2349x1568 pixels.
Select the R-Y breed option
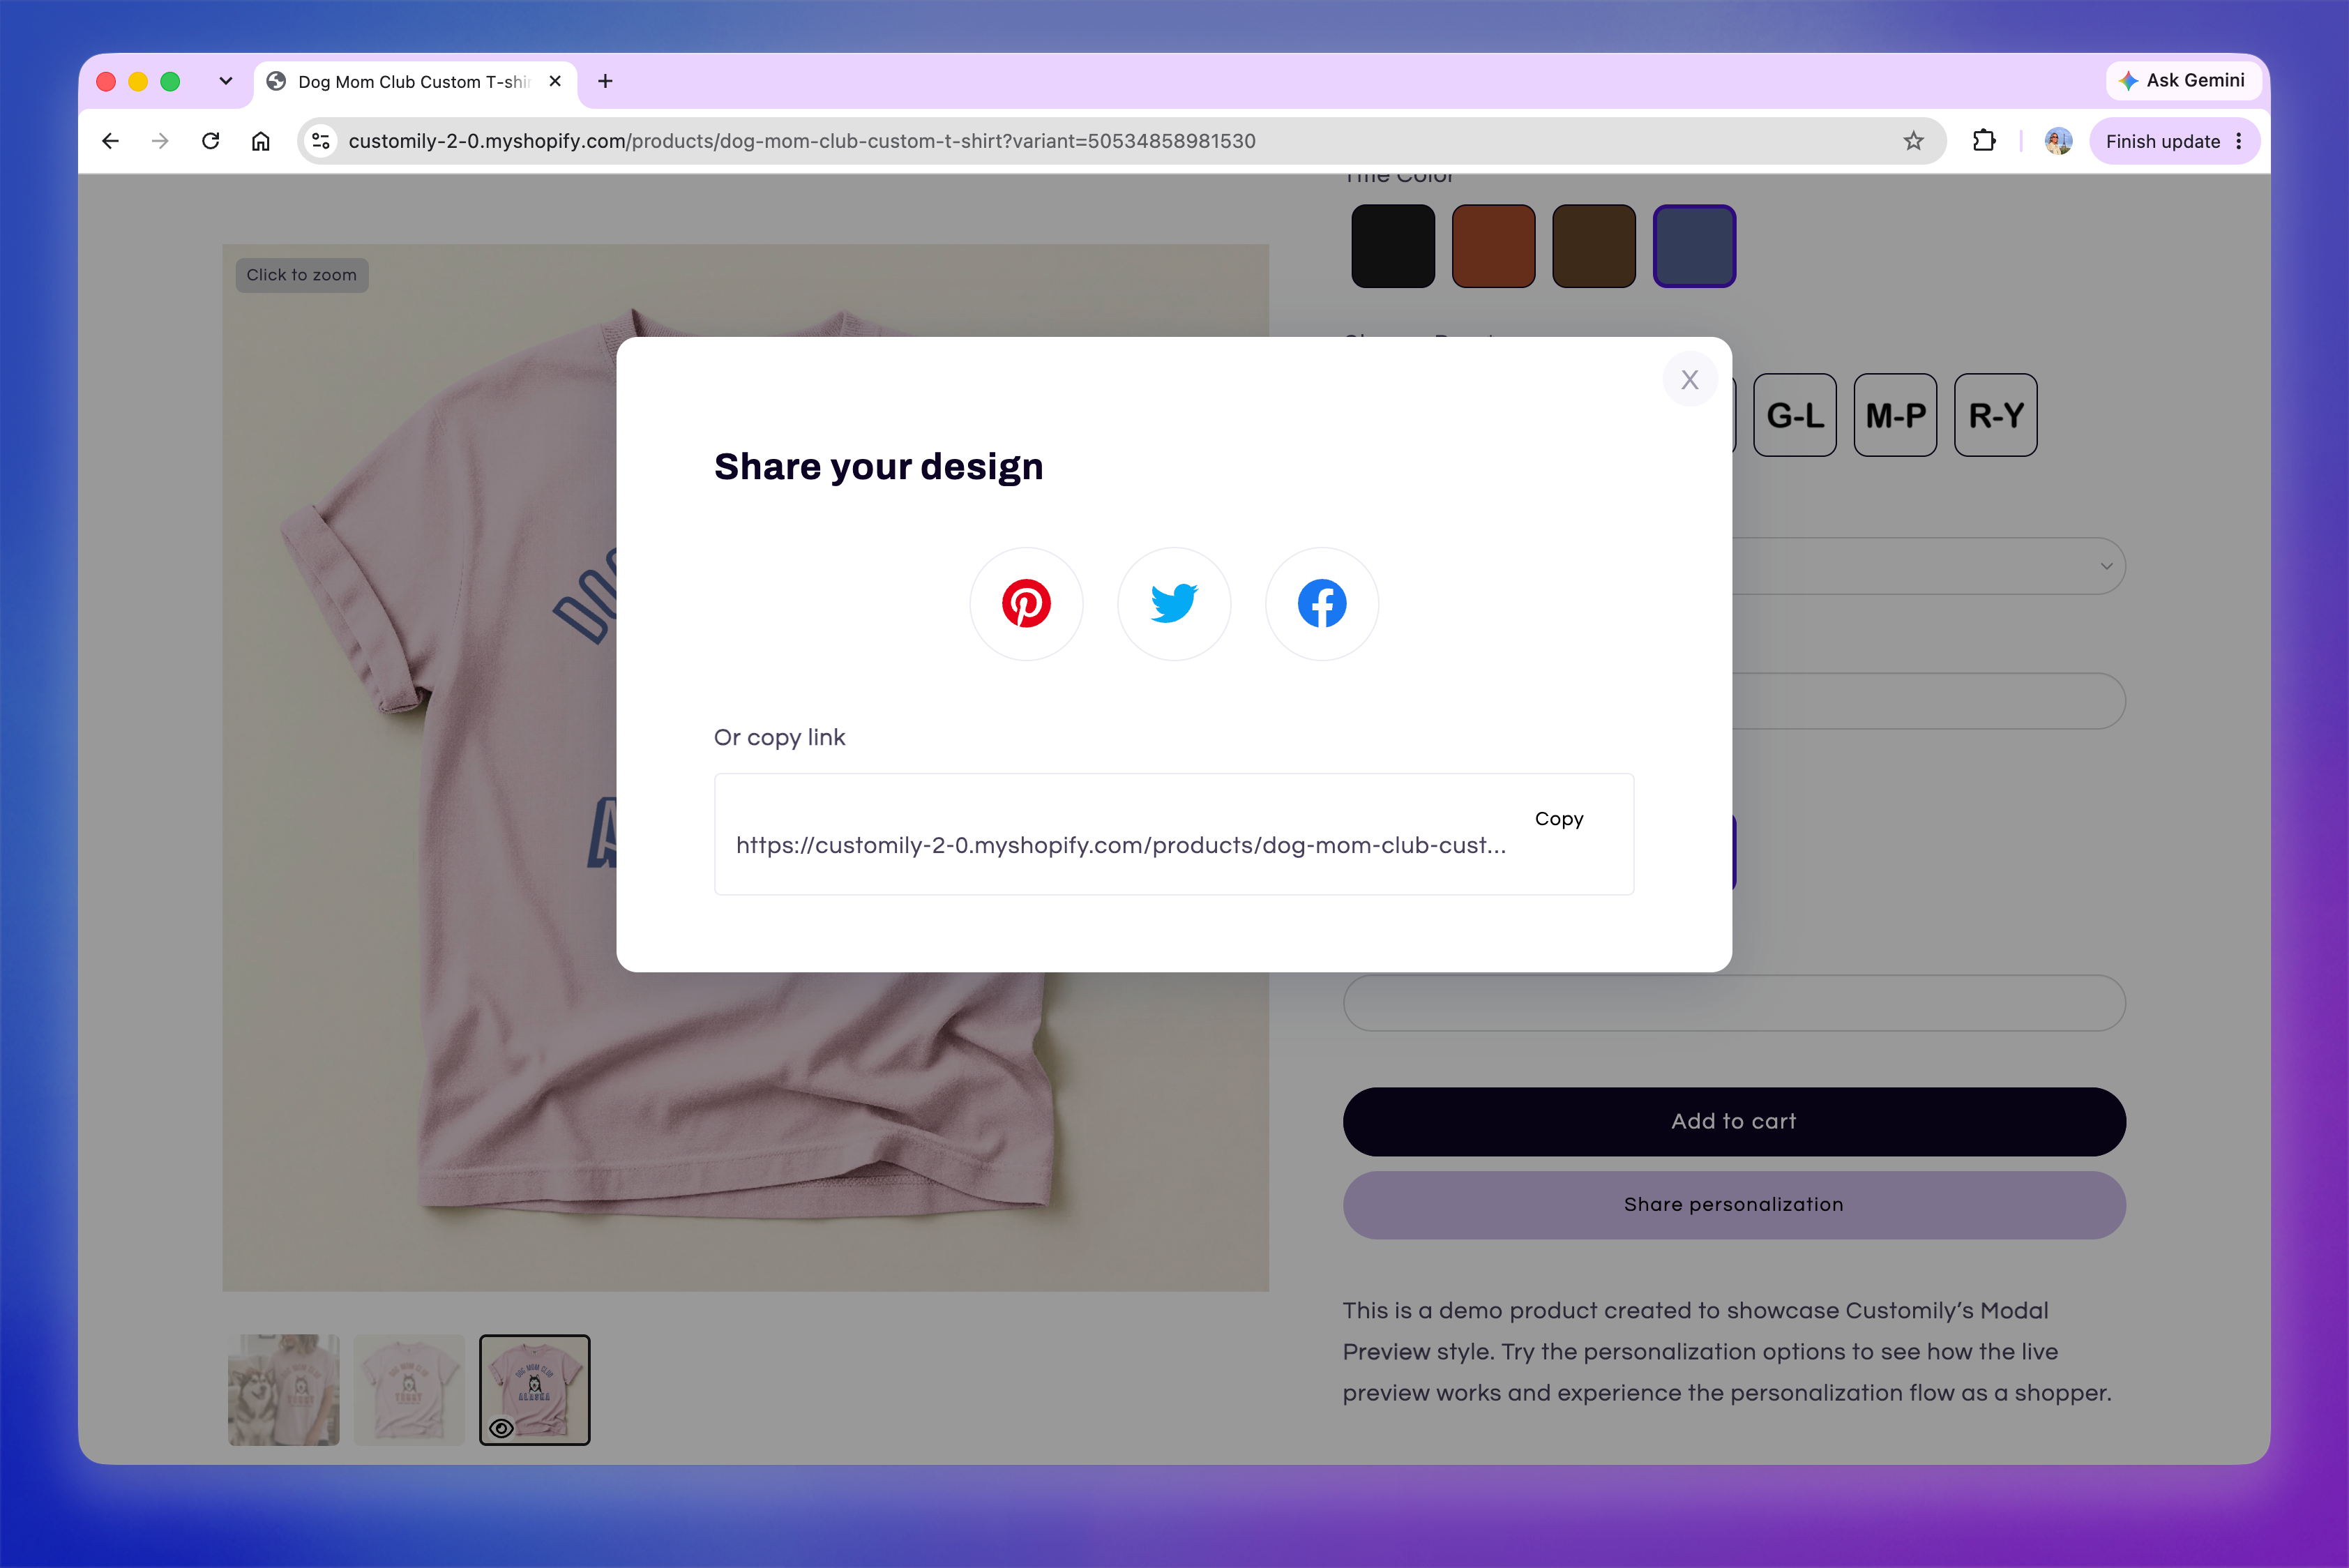(1996, 415)
